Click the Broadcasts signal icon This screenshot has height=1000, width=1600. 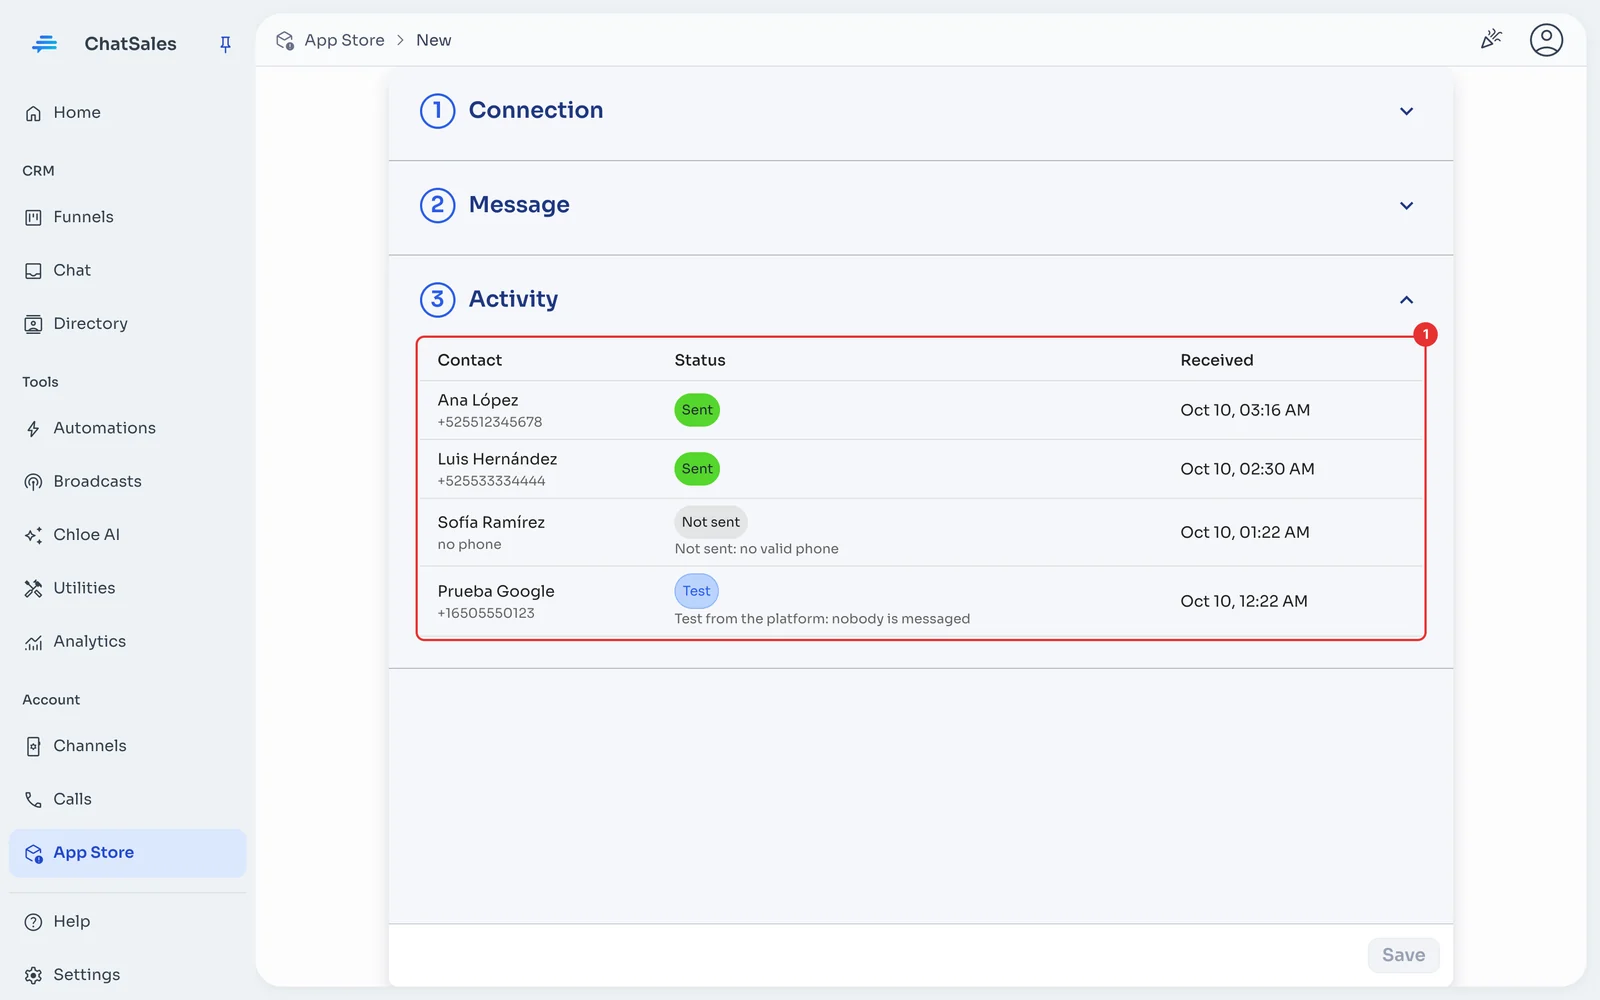(x=33, y=482)
